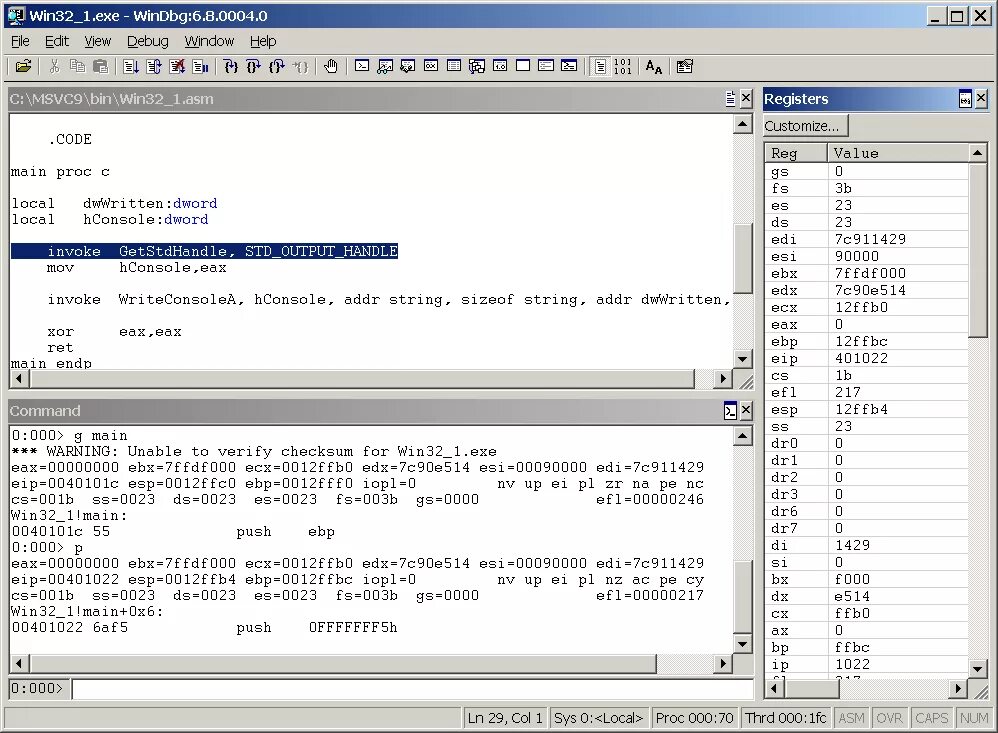Open the Registers window icon

[x=433, y=66]
